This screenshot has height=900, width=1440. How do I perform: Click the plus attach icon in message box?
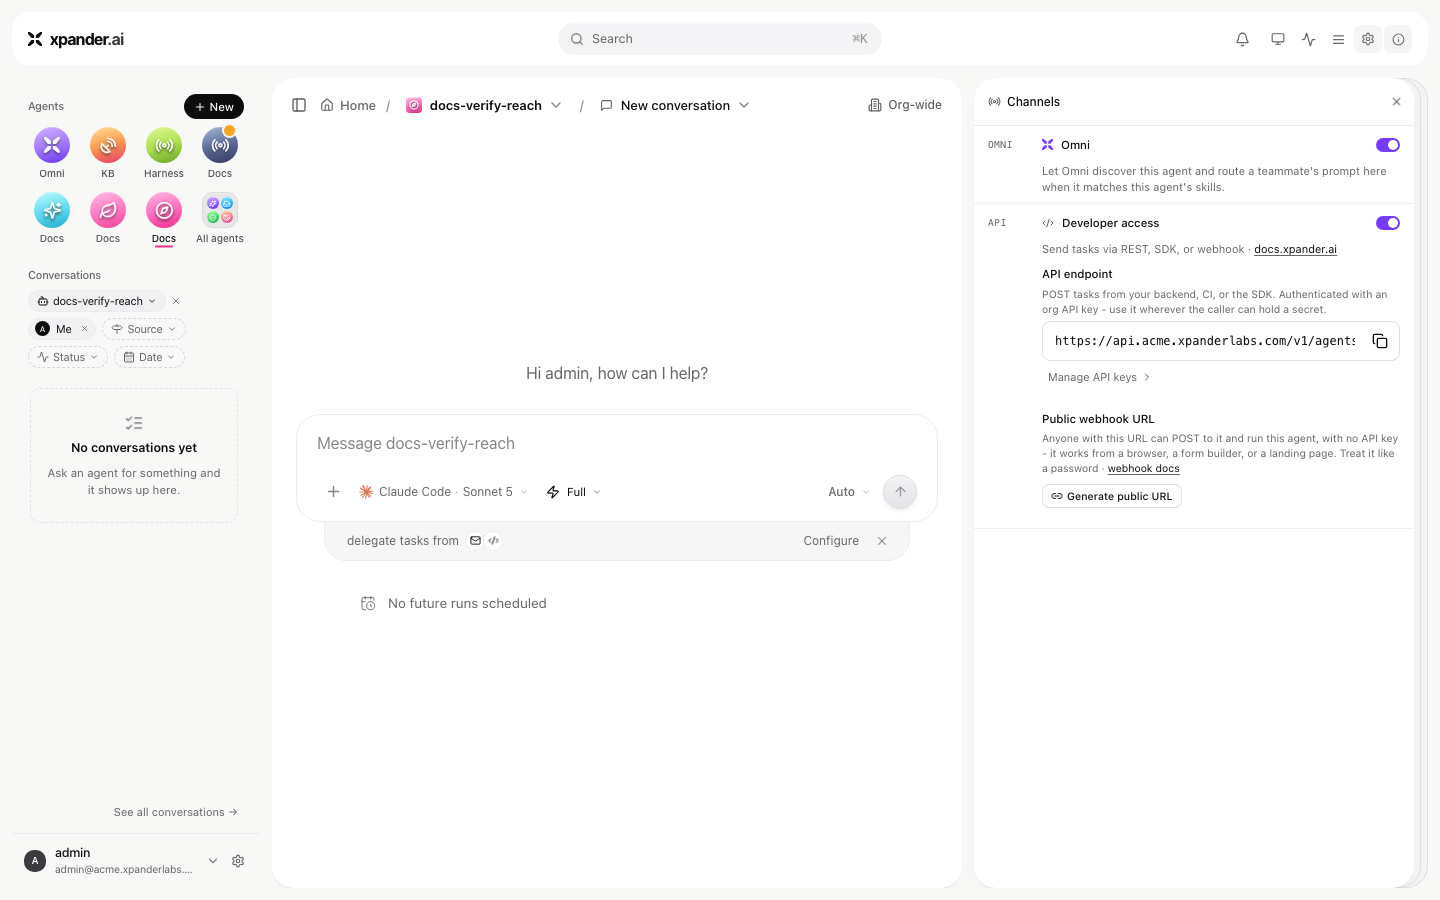(x=334, y=492)
